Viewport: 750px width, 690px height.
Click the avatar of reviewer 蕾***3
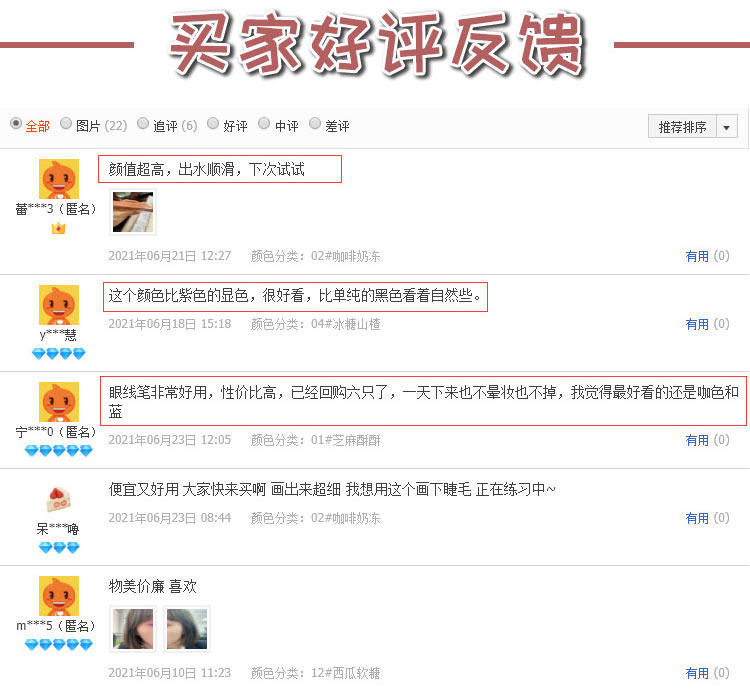pos(59,179)
